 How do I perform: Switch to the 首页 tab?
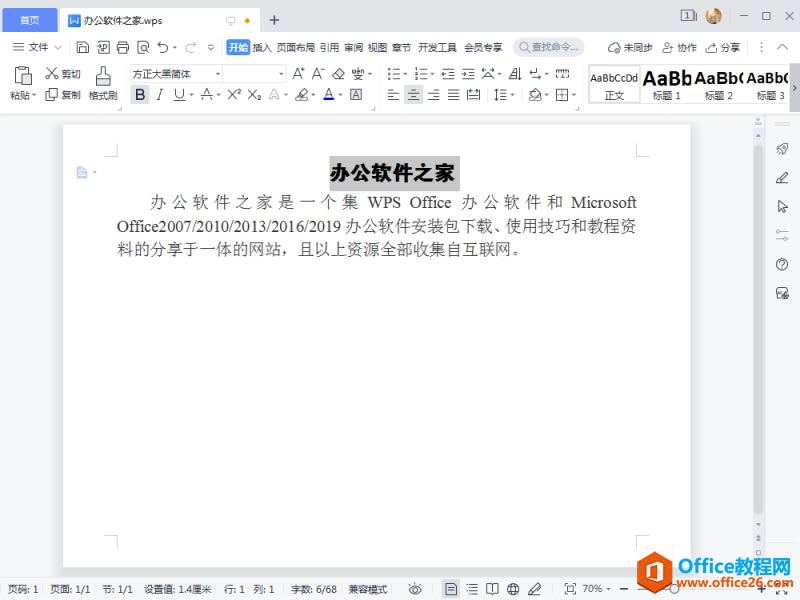30,20
